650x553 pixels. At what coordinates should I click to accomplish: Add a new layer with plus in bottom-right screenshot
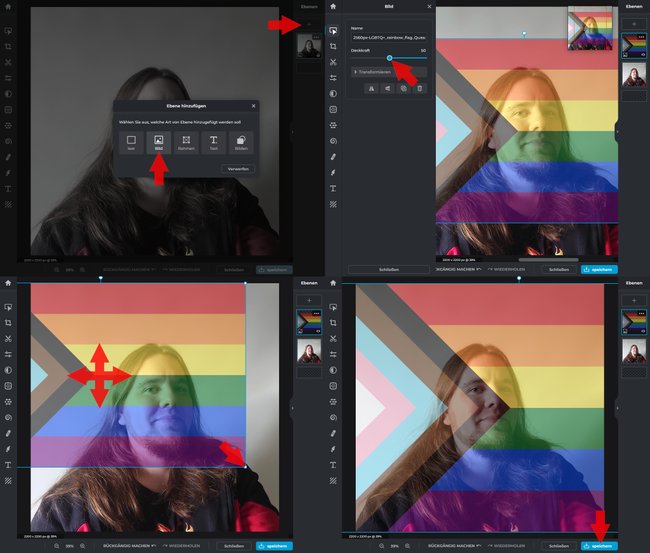click(634, 300)
